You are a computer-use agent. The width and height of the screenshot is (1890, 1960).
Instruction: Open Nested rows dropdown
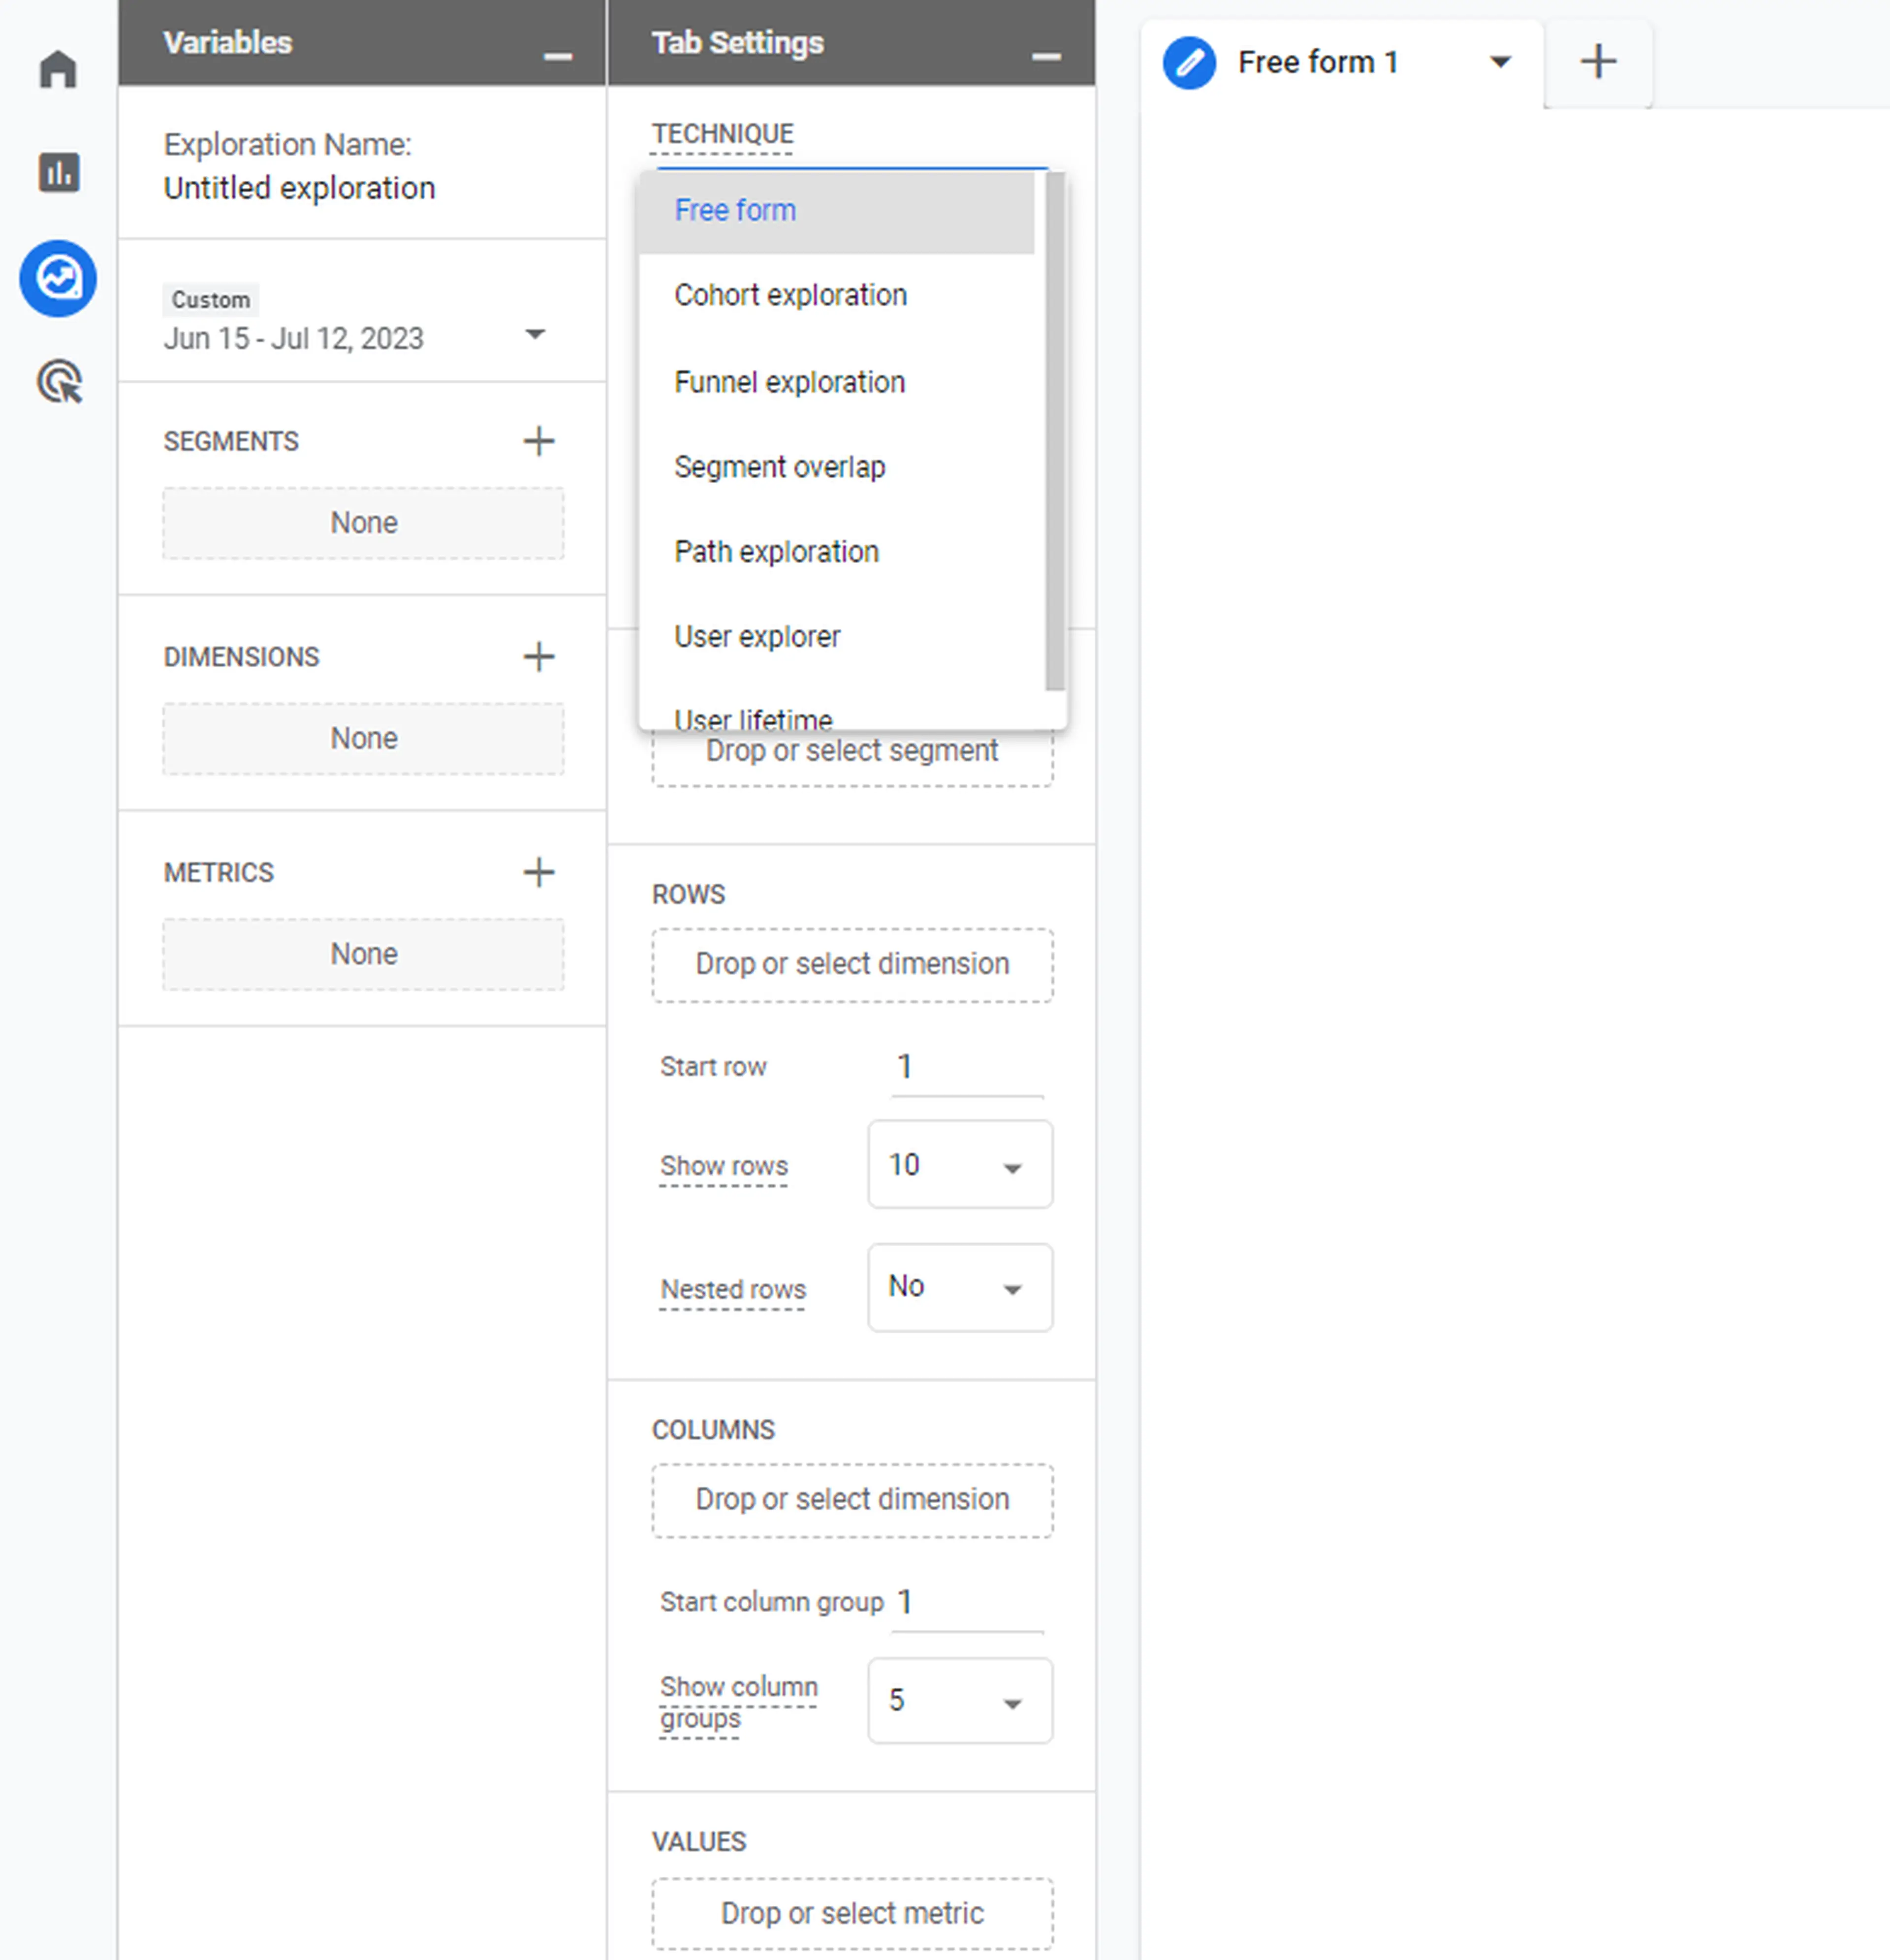(x=960, y=1287)
